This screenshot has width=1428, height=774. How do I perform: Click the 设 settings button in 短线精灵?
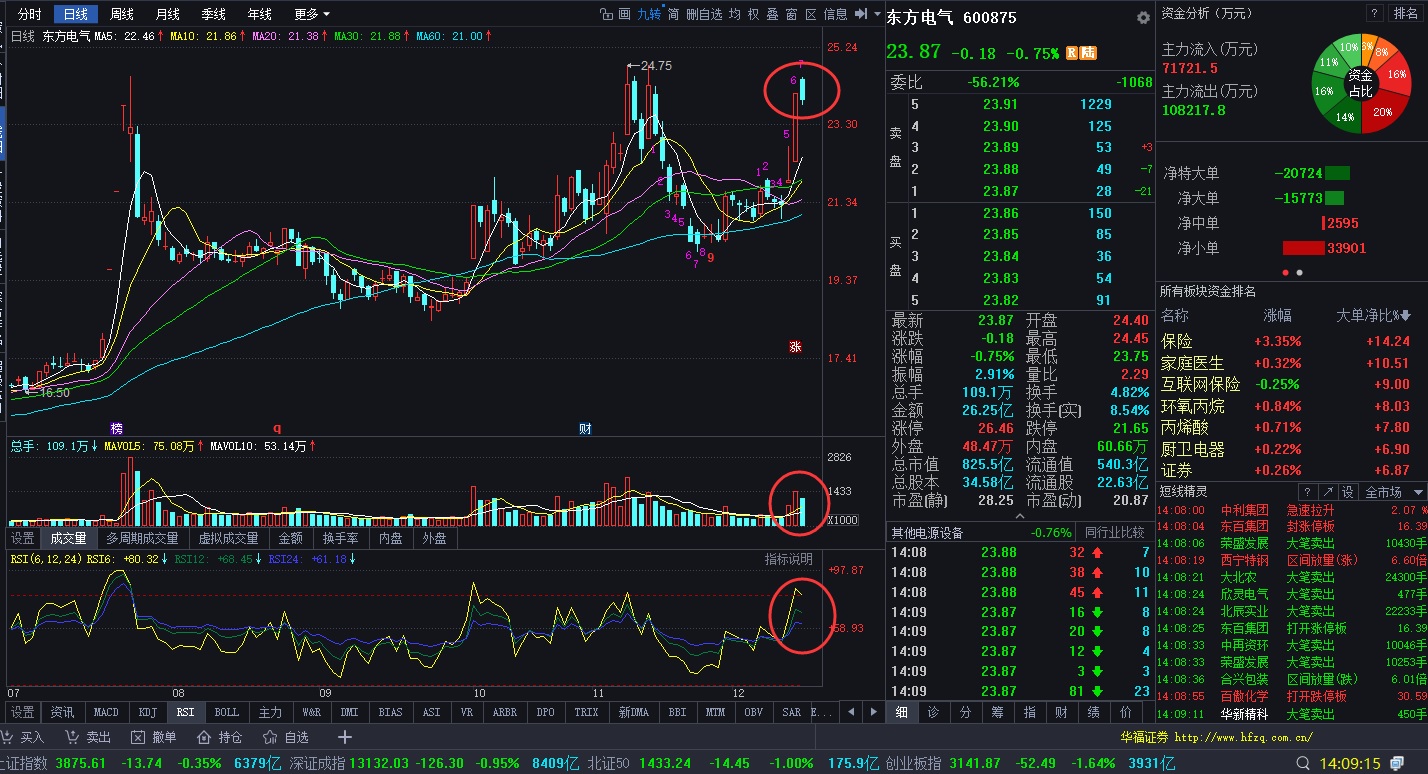point(1347,492)
